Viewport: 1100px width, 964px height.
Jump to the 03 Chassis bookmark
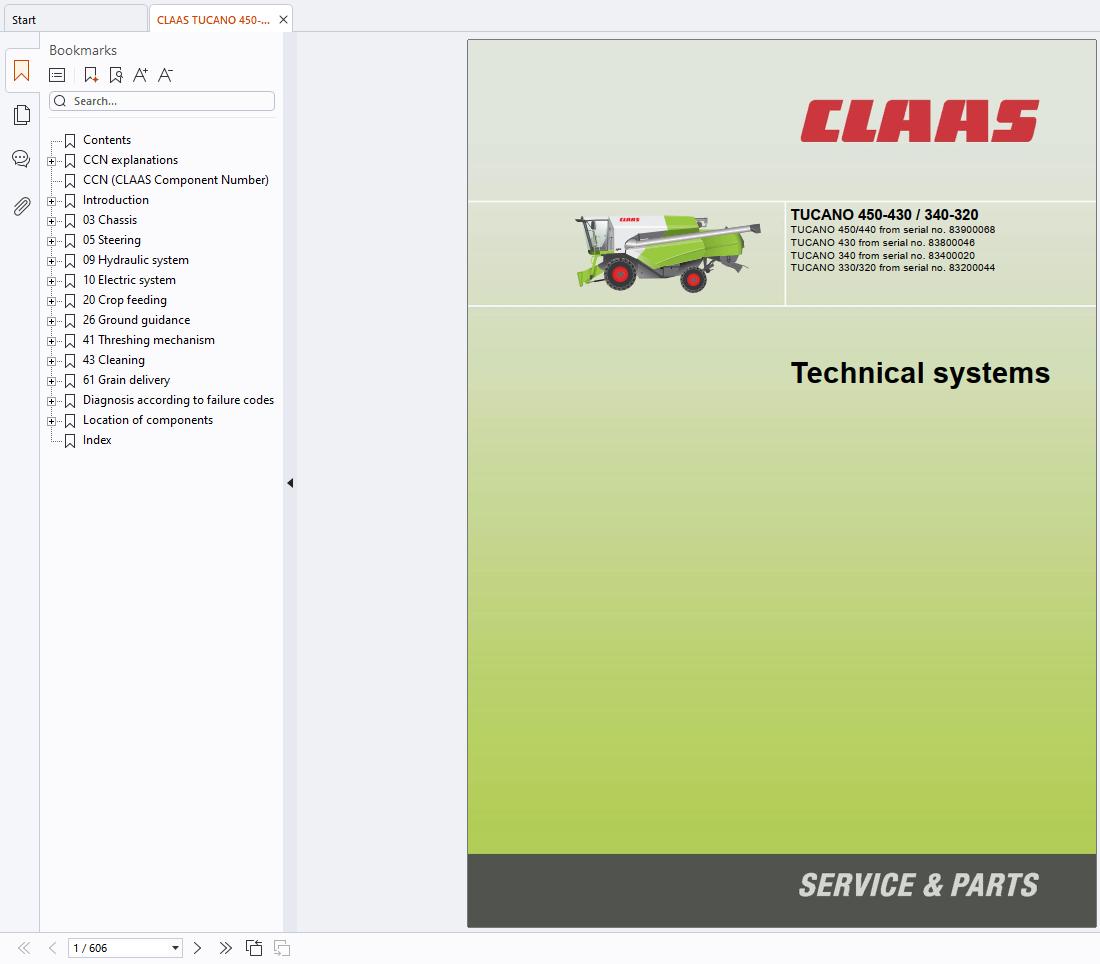(110, 220)
